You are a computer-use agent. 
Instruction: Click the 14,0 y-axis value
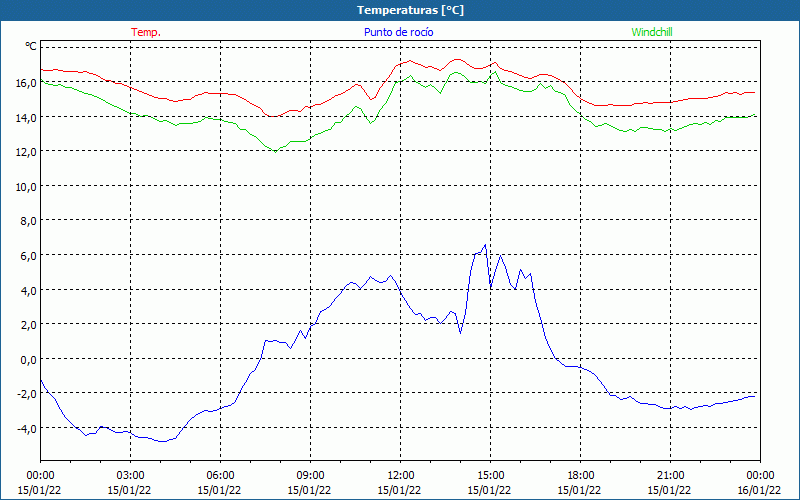[26, 117]
